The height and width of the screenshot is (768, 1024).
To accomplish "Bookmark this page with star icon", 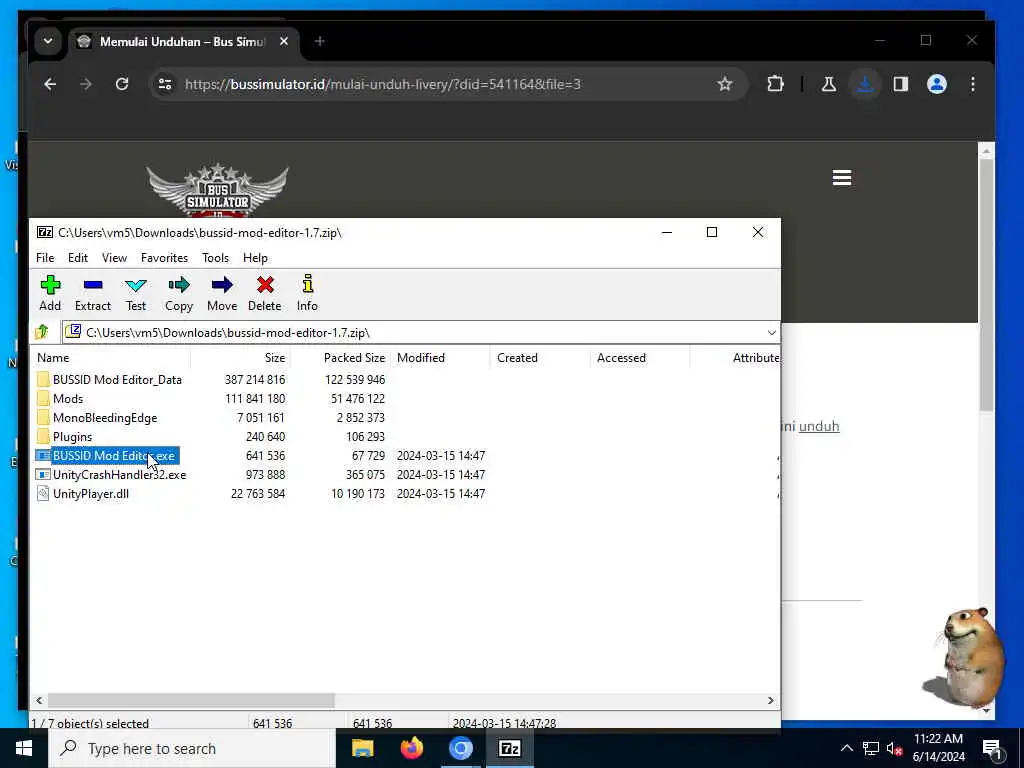I will tap(724, 84).
